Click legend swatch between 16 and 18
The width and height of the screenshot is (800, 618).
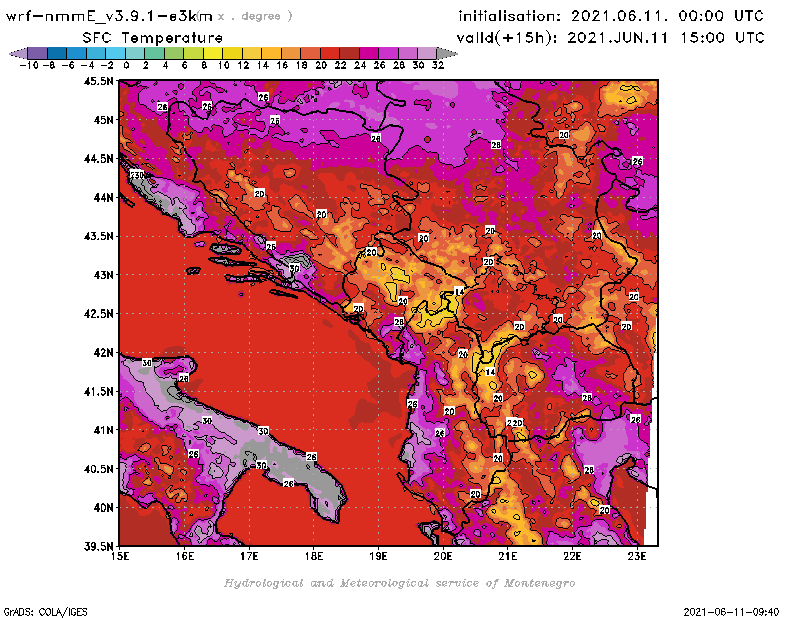pyautogui.click(x=291, y=53)
